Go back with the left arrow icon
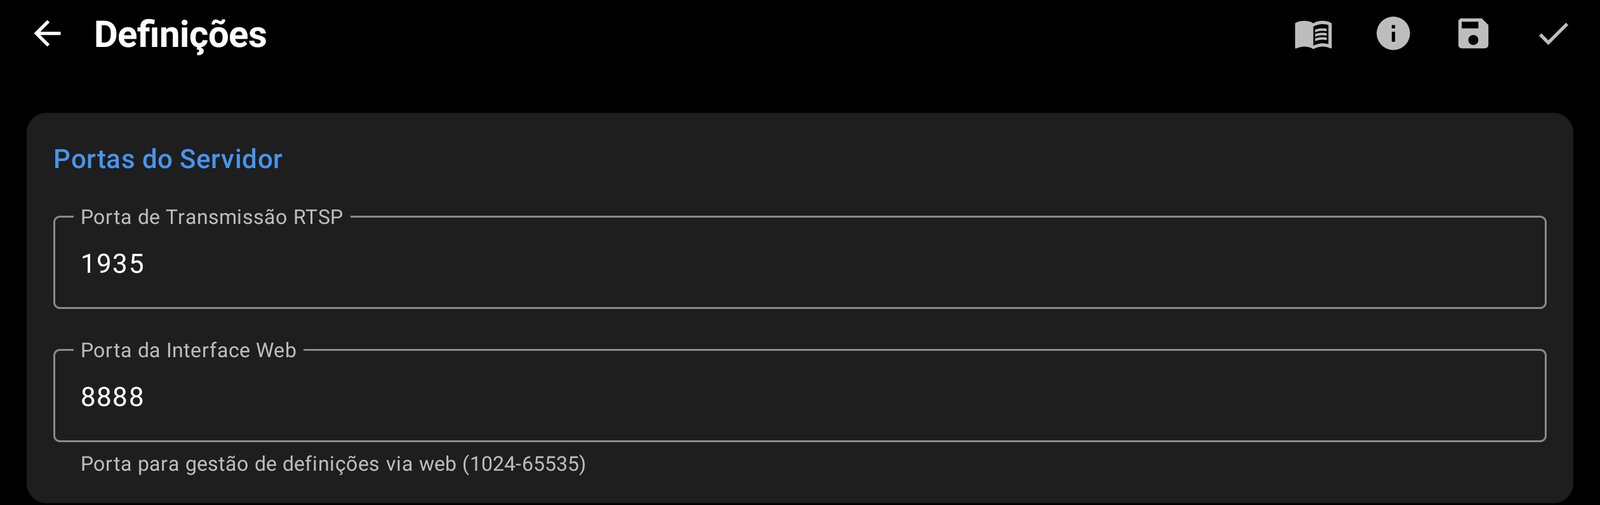The height and width of the screenshot is (505, 1600). tap(47, 34)
